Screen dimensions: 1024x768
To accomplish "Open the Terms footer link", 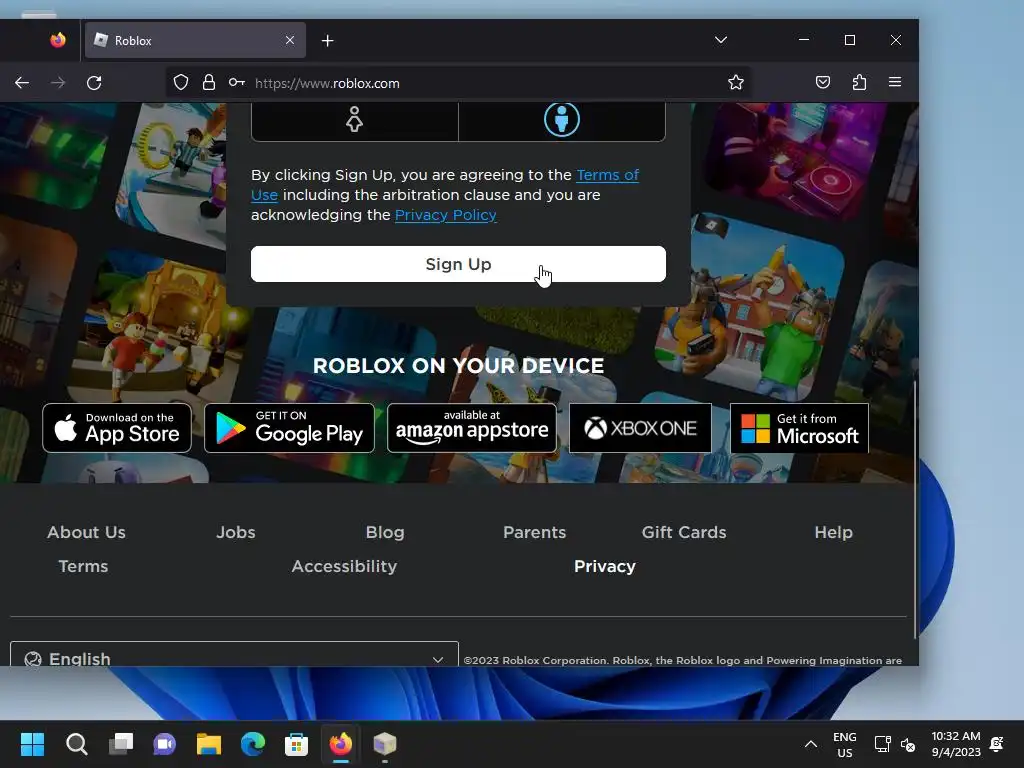I will tap(83, 566).
